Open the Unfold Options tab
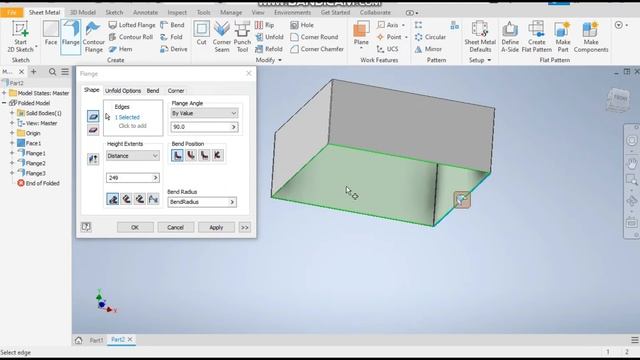Screen dimensions: 640x360 pyautogui.click(x=123, y=91)
